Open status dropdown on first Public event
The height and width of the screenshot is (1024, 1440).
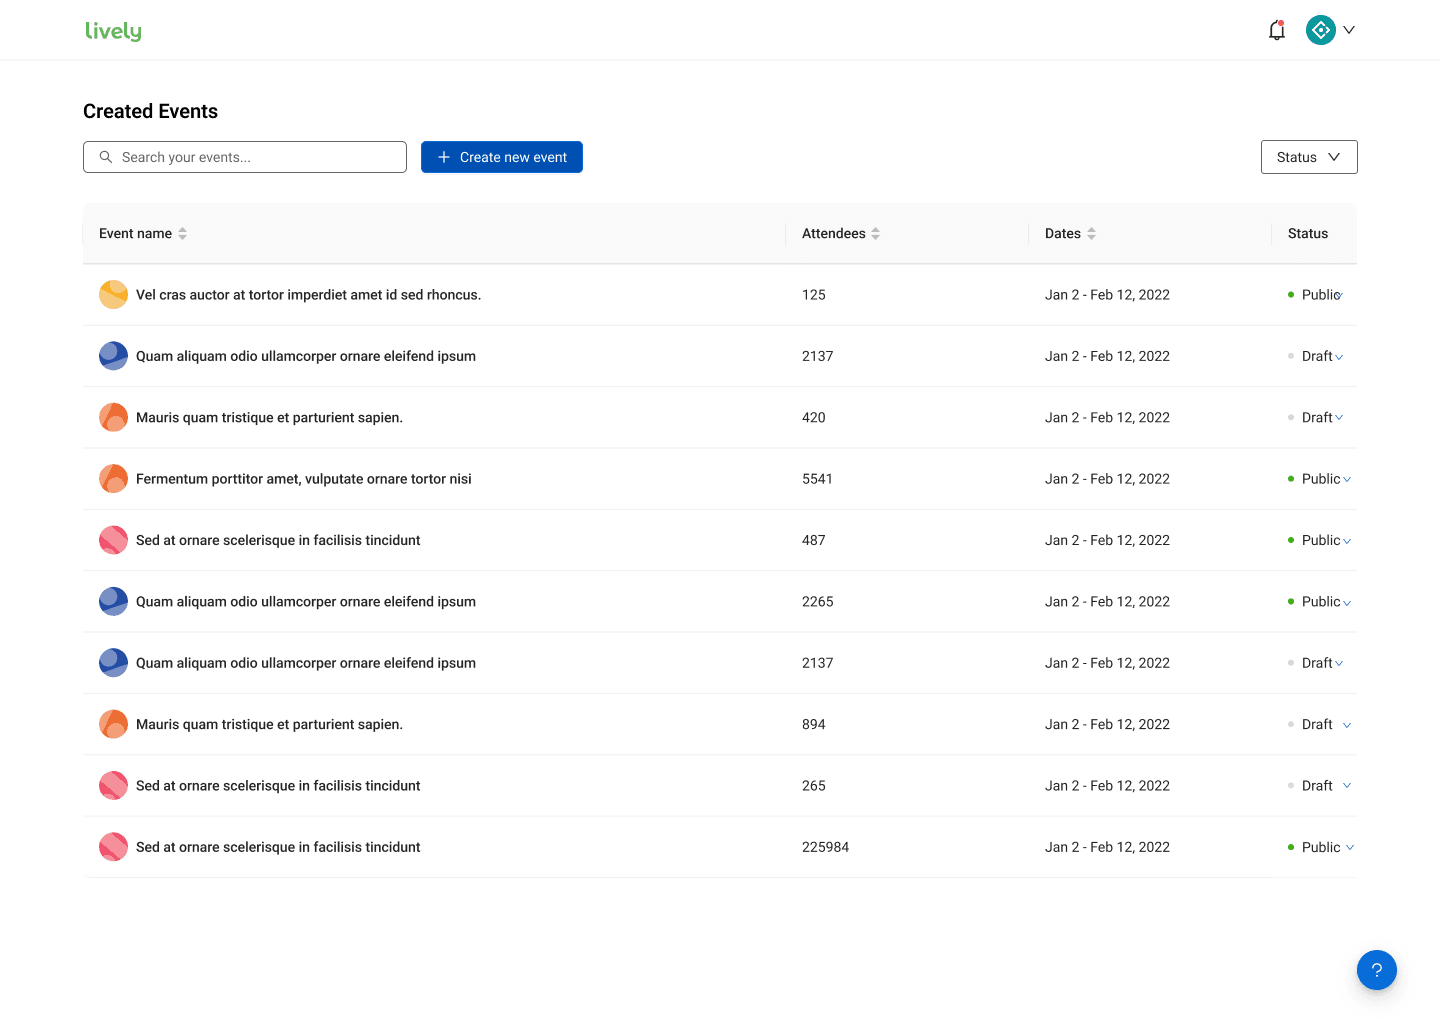pos(1338,294)
